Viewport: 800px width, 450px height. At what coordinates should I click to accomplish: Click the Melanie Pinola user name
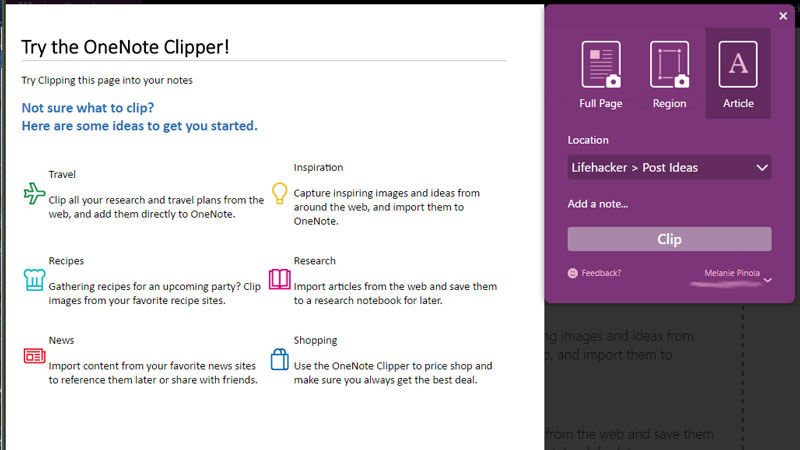coord(730,272)
